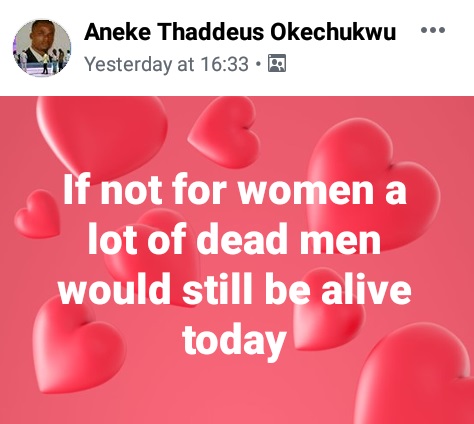The image size is (474, 424).
Task: Open the "Yesterday at 16:33" timestamp link
Action: coord(166,64)
